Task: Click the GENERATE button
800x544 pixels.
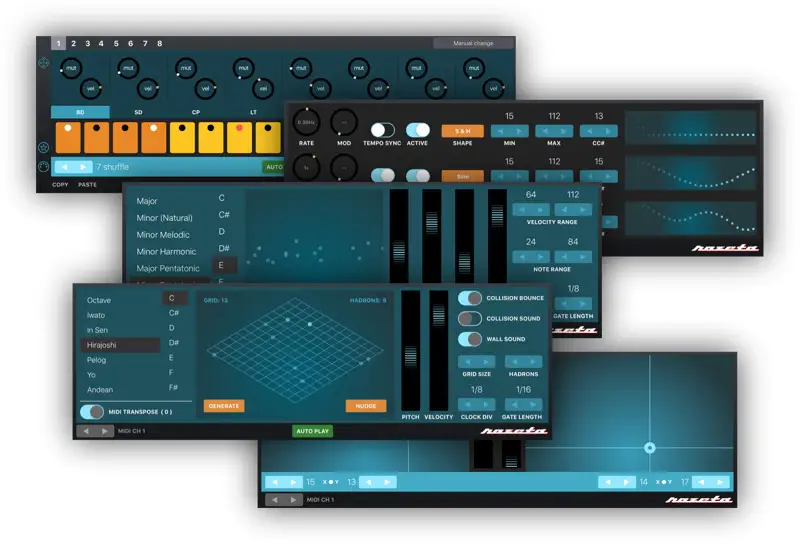Action: (223, 406)
